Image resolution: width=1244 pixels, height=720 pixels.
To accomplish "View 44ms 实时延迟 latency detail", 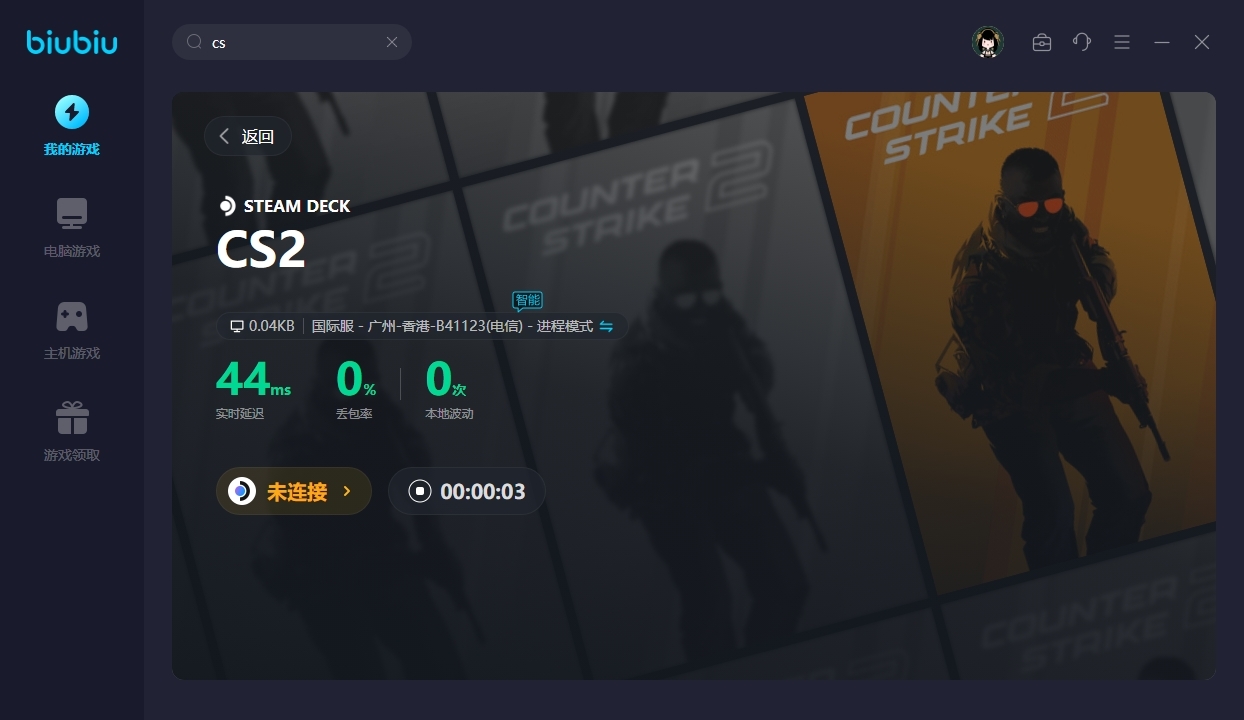I will point(254,390).
